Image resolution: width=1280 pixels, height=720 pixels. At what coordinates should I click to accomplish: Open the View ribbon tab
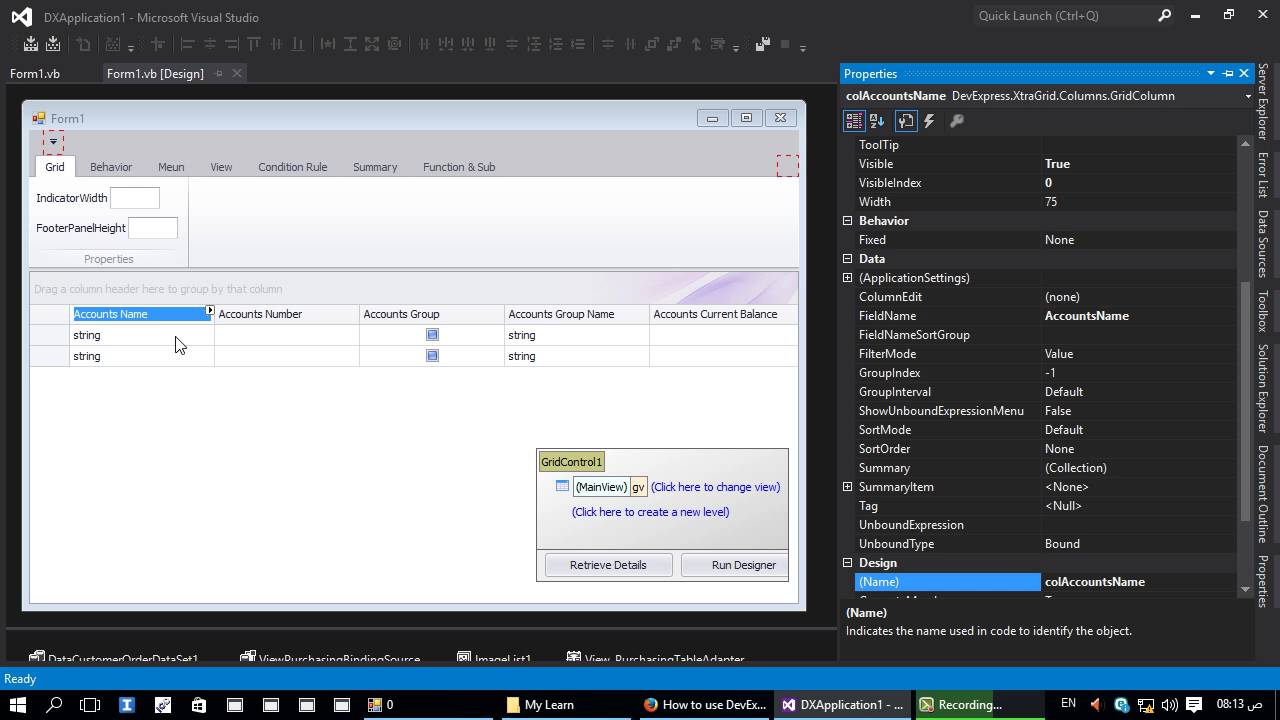coord(221,167)
